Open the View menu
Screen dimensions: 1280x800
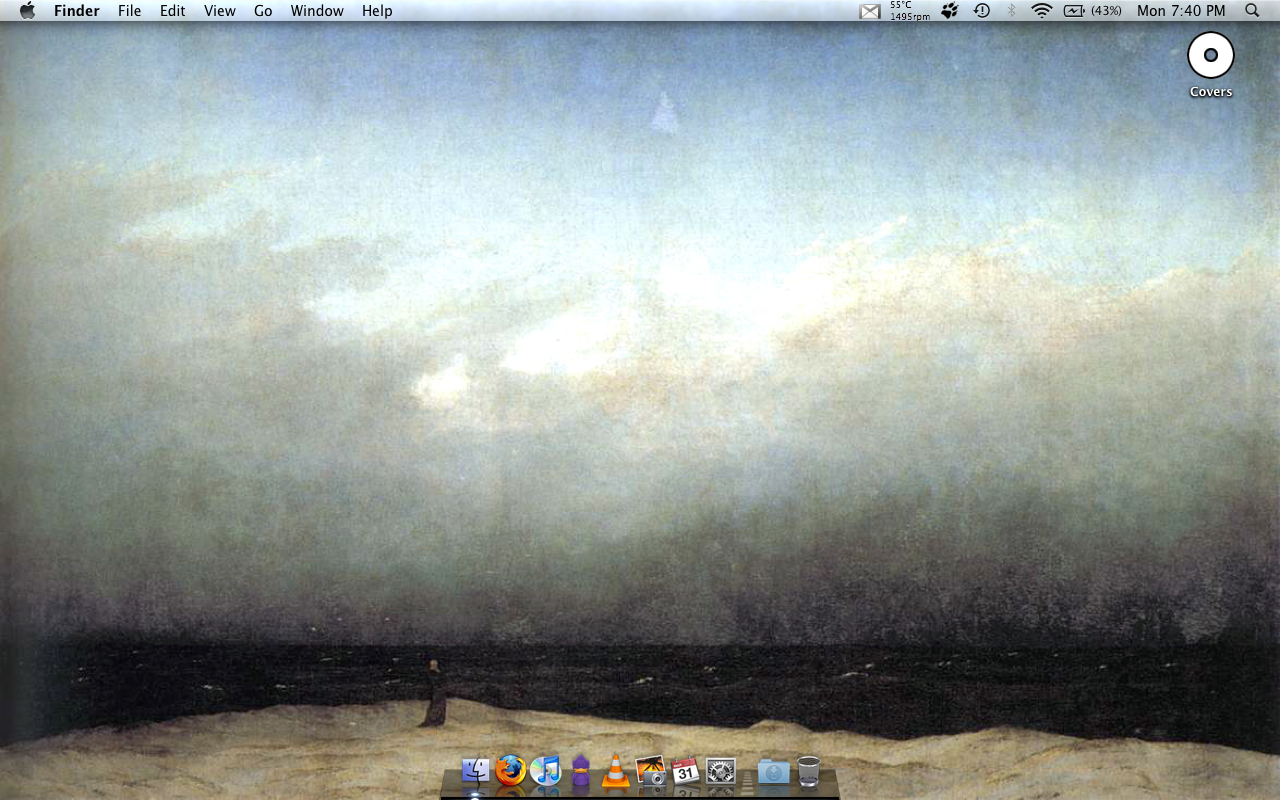click(x=220, y=11)
